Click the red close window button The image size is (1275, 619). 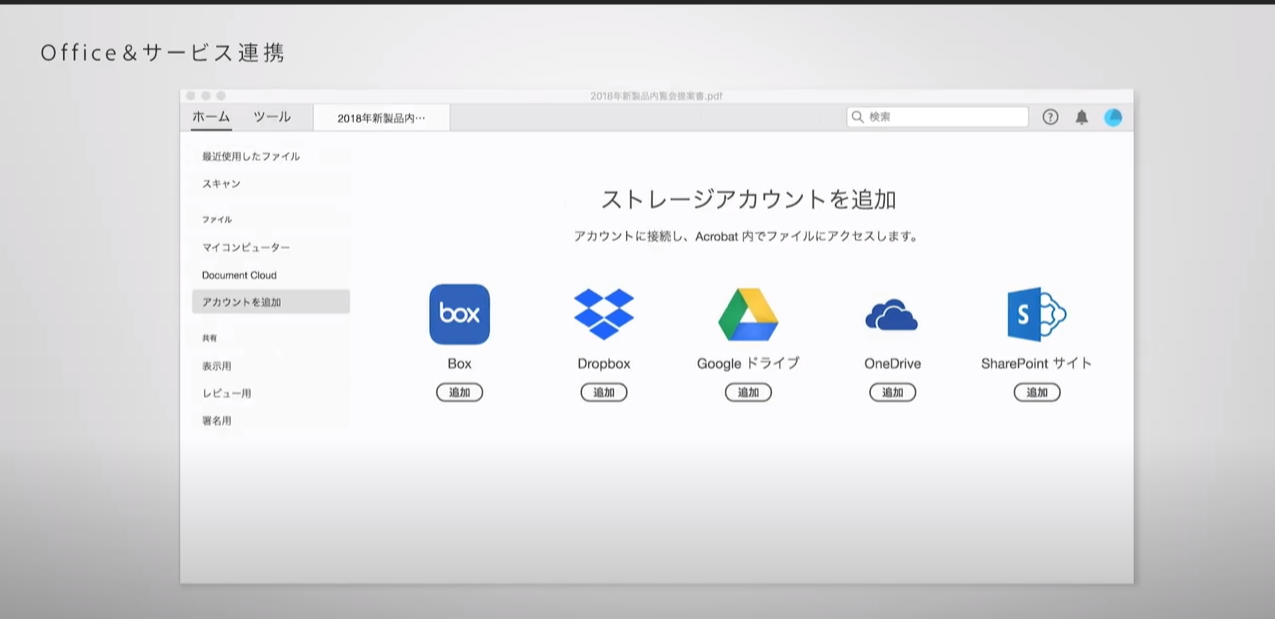pos(191,96)
